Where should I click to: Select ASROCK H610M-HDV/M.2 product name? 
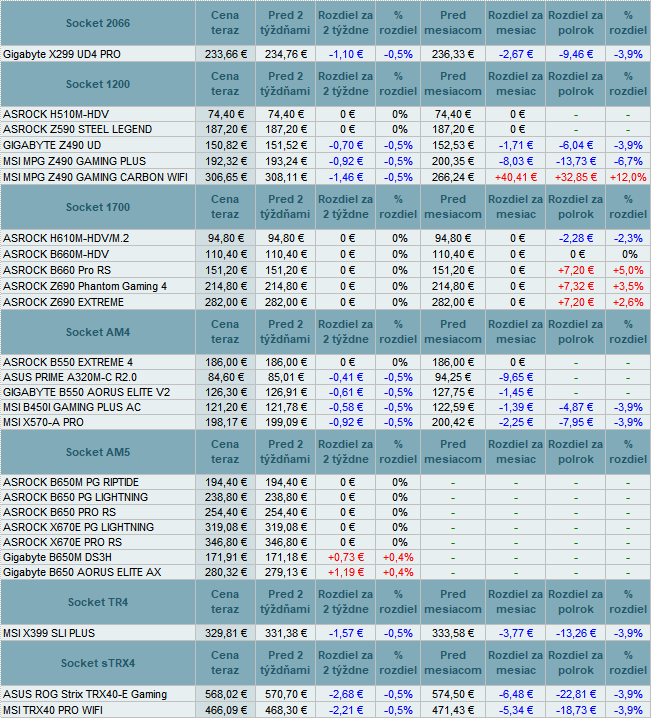pyautogui.click(x=66, y=238)
